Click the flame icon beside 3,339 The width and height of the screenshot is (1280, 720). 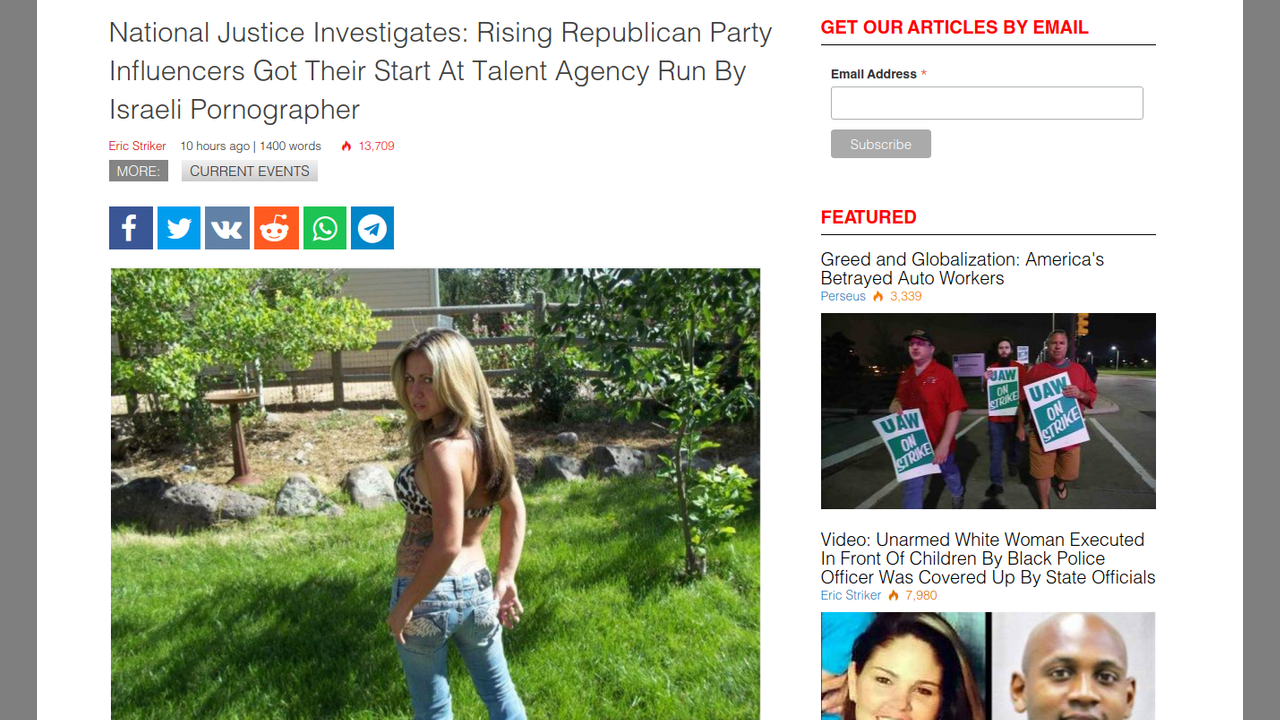coord(878,296)
